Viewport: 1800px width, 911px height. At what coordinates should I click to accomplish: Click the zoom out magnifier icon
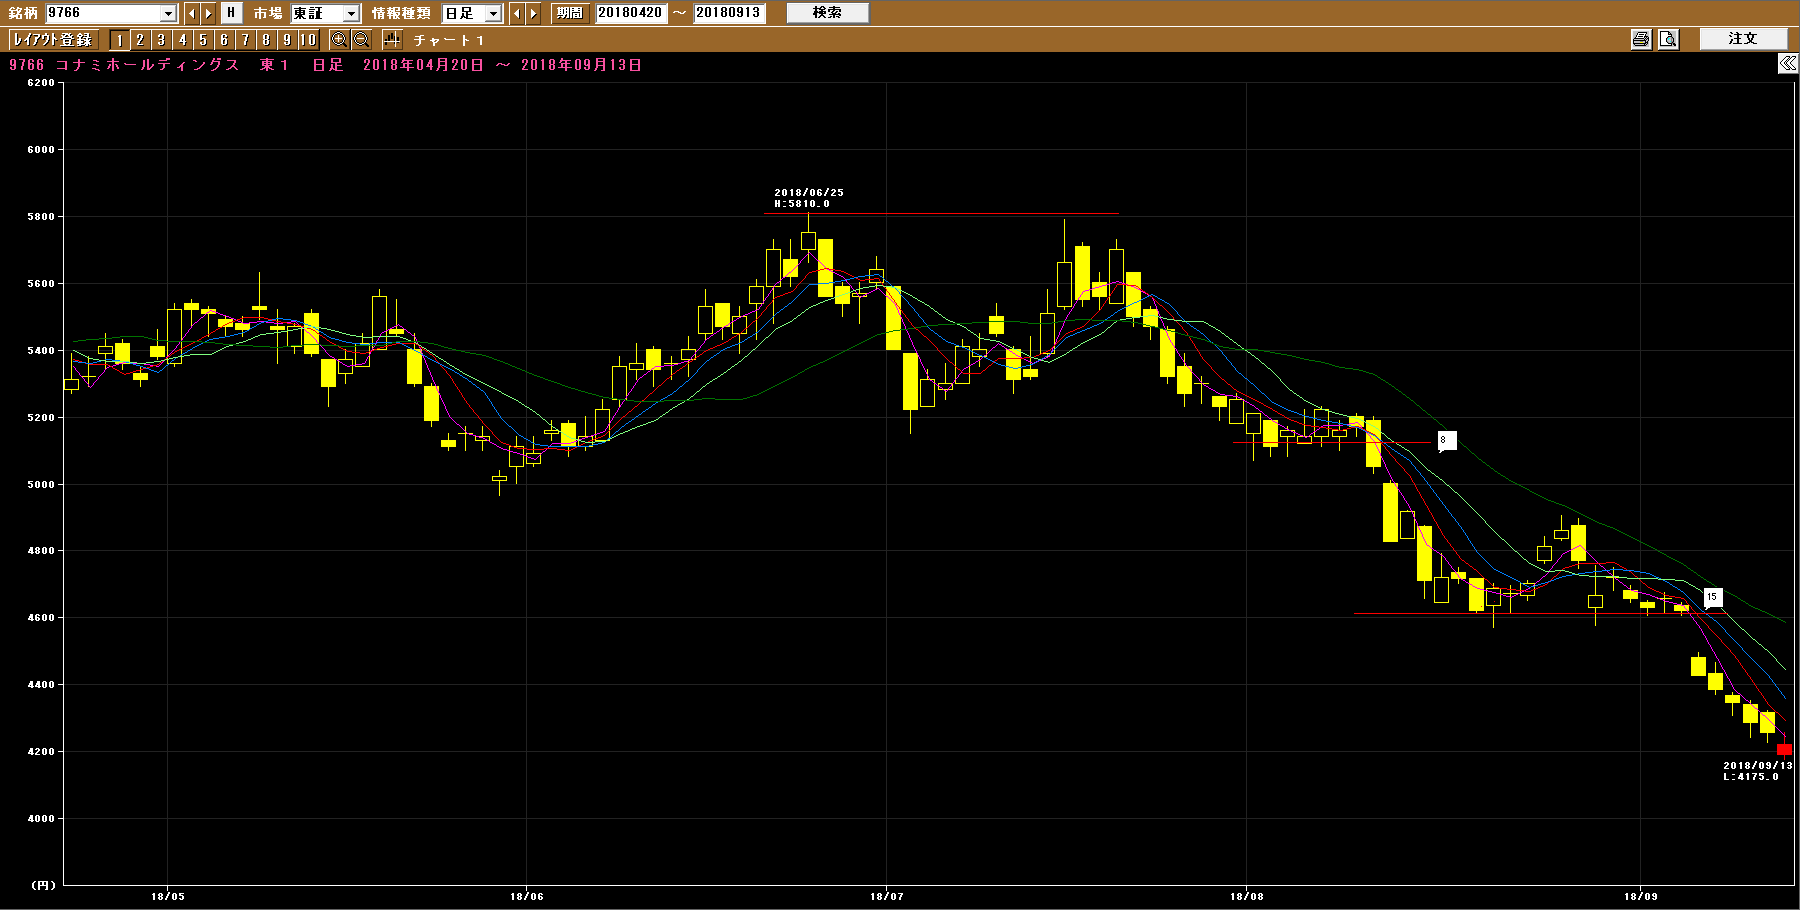point(361,40)
